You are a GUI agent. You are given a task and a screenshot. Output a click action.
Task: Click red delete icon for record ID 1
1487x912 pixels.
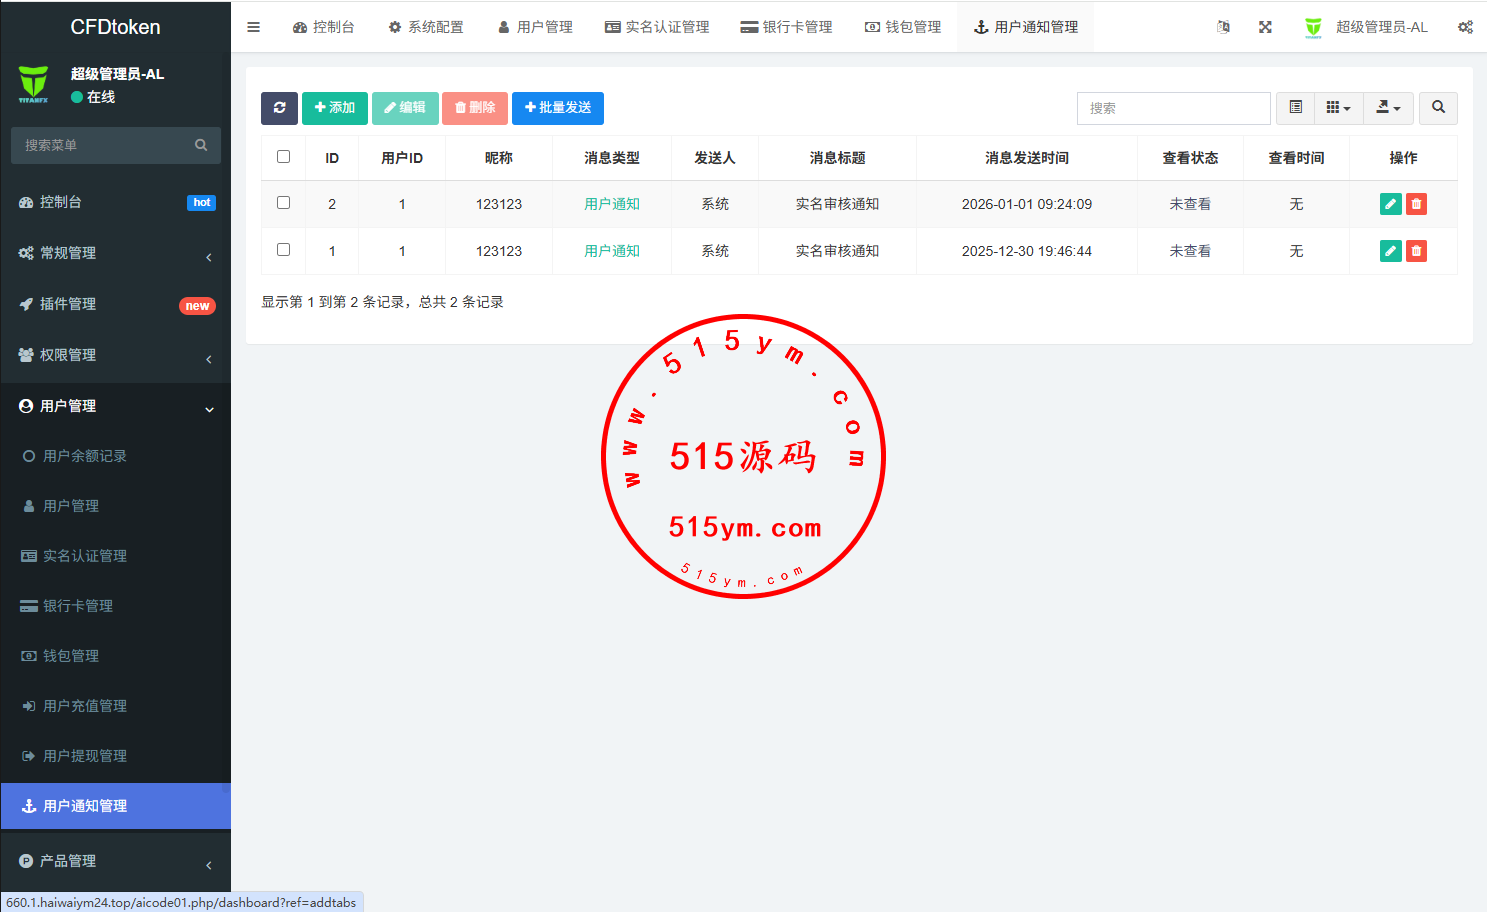tap(1416, 251)
